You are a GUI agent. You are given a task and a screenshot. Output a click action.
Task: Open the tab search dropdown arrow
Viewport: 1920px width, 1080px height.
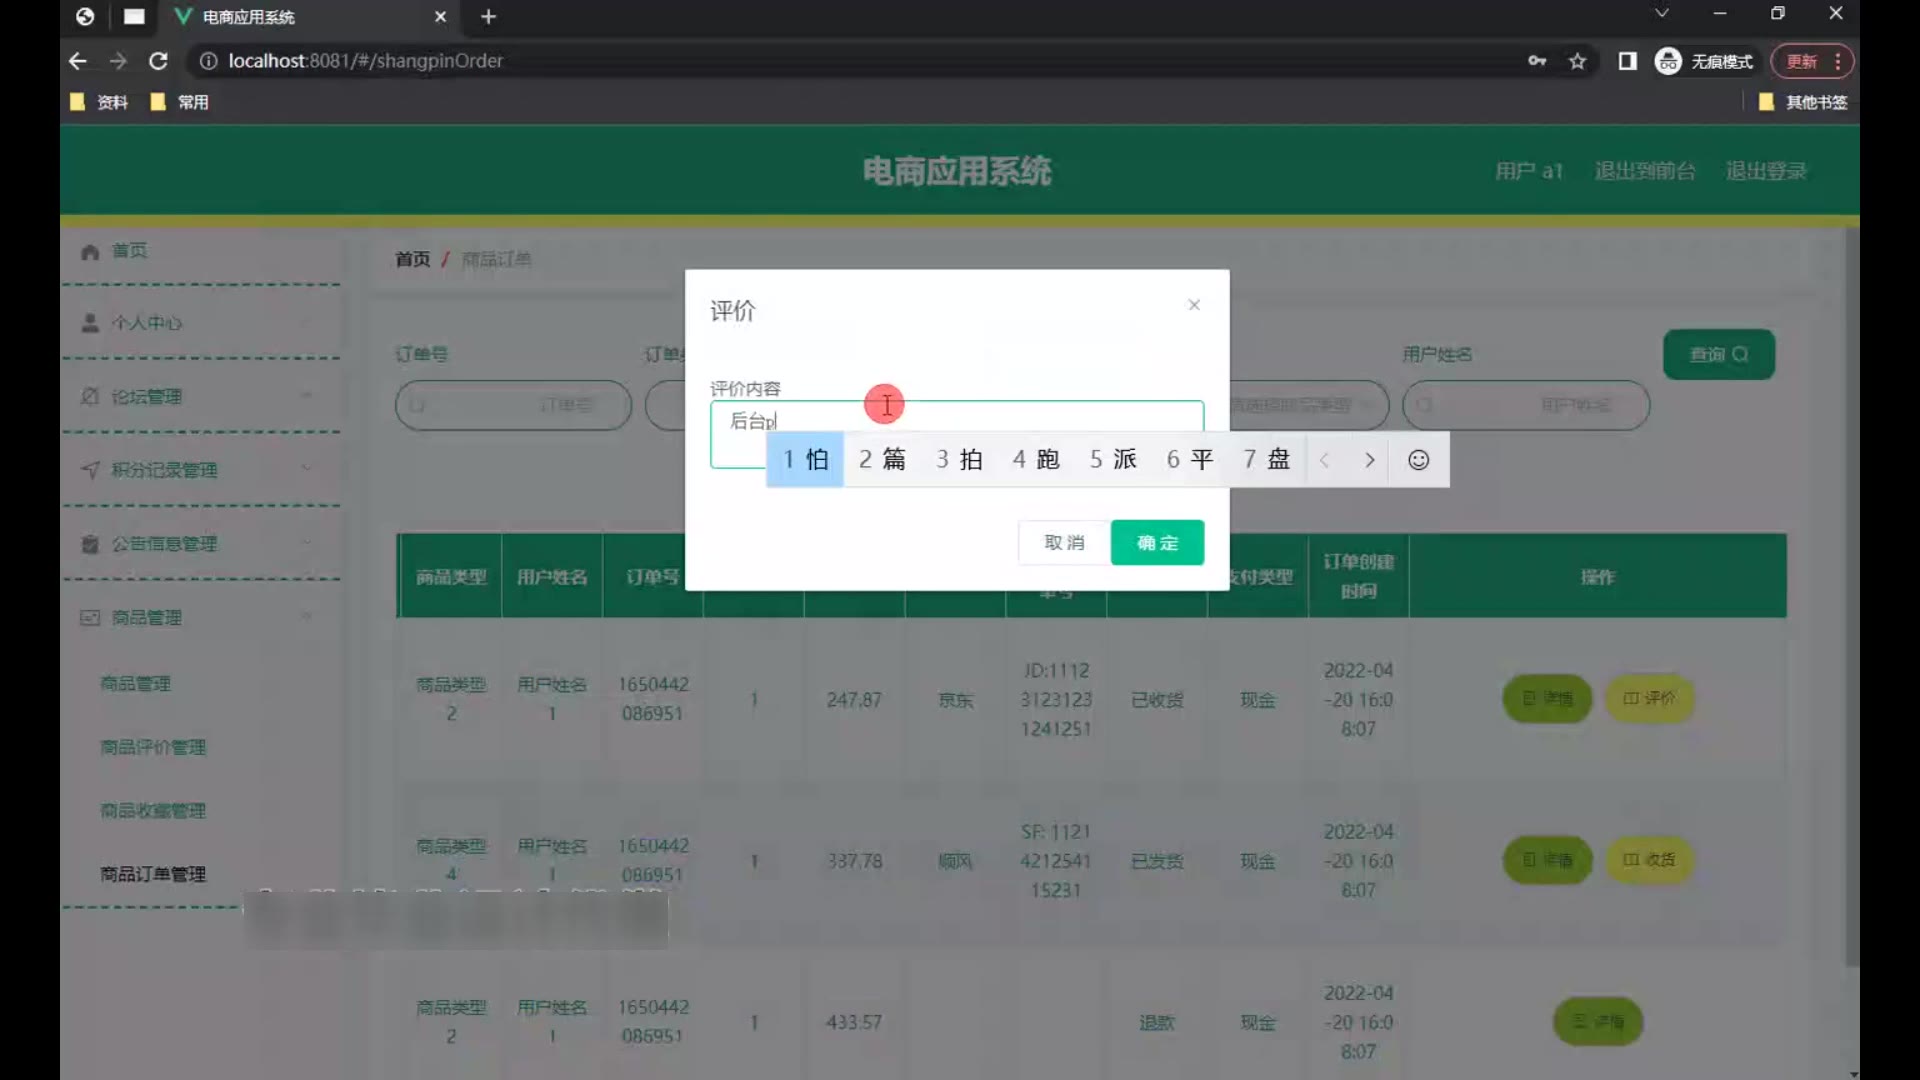tap(1661, 14)
